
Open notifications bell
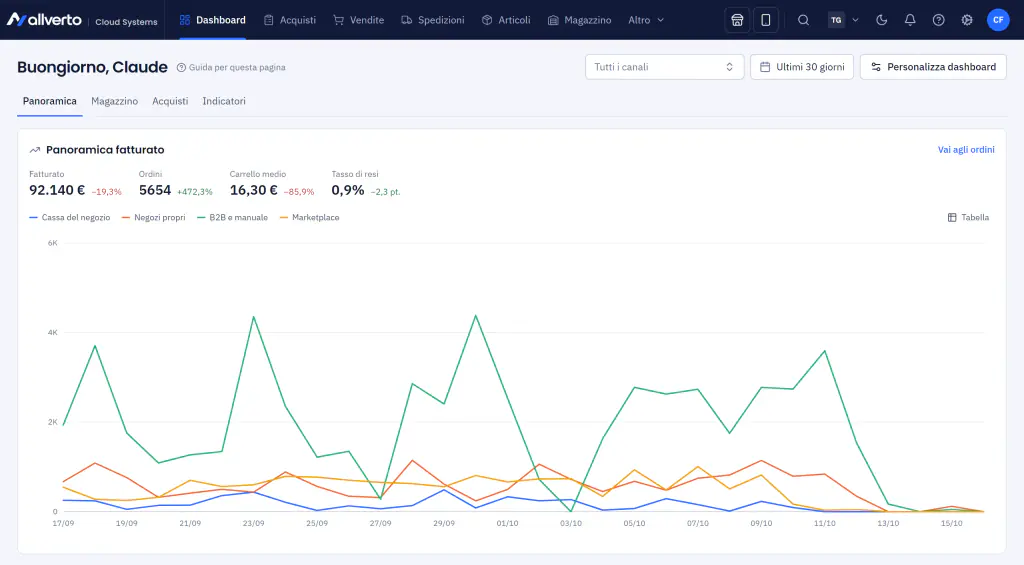point(910,20)
